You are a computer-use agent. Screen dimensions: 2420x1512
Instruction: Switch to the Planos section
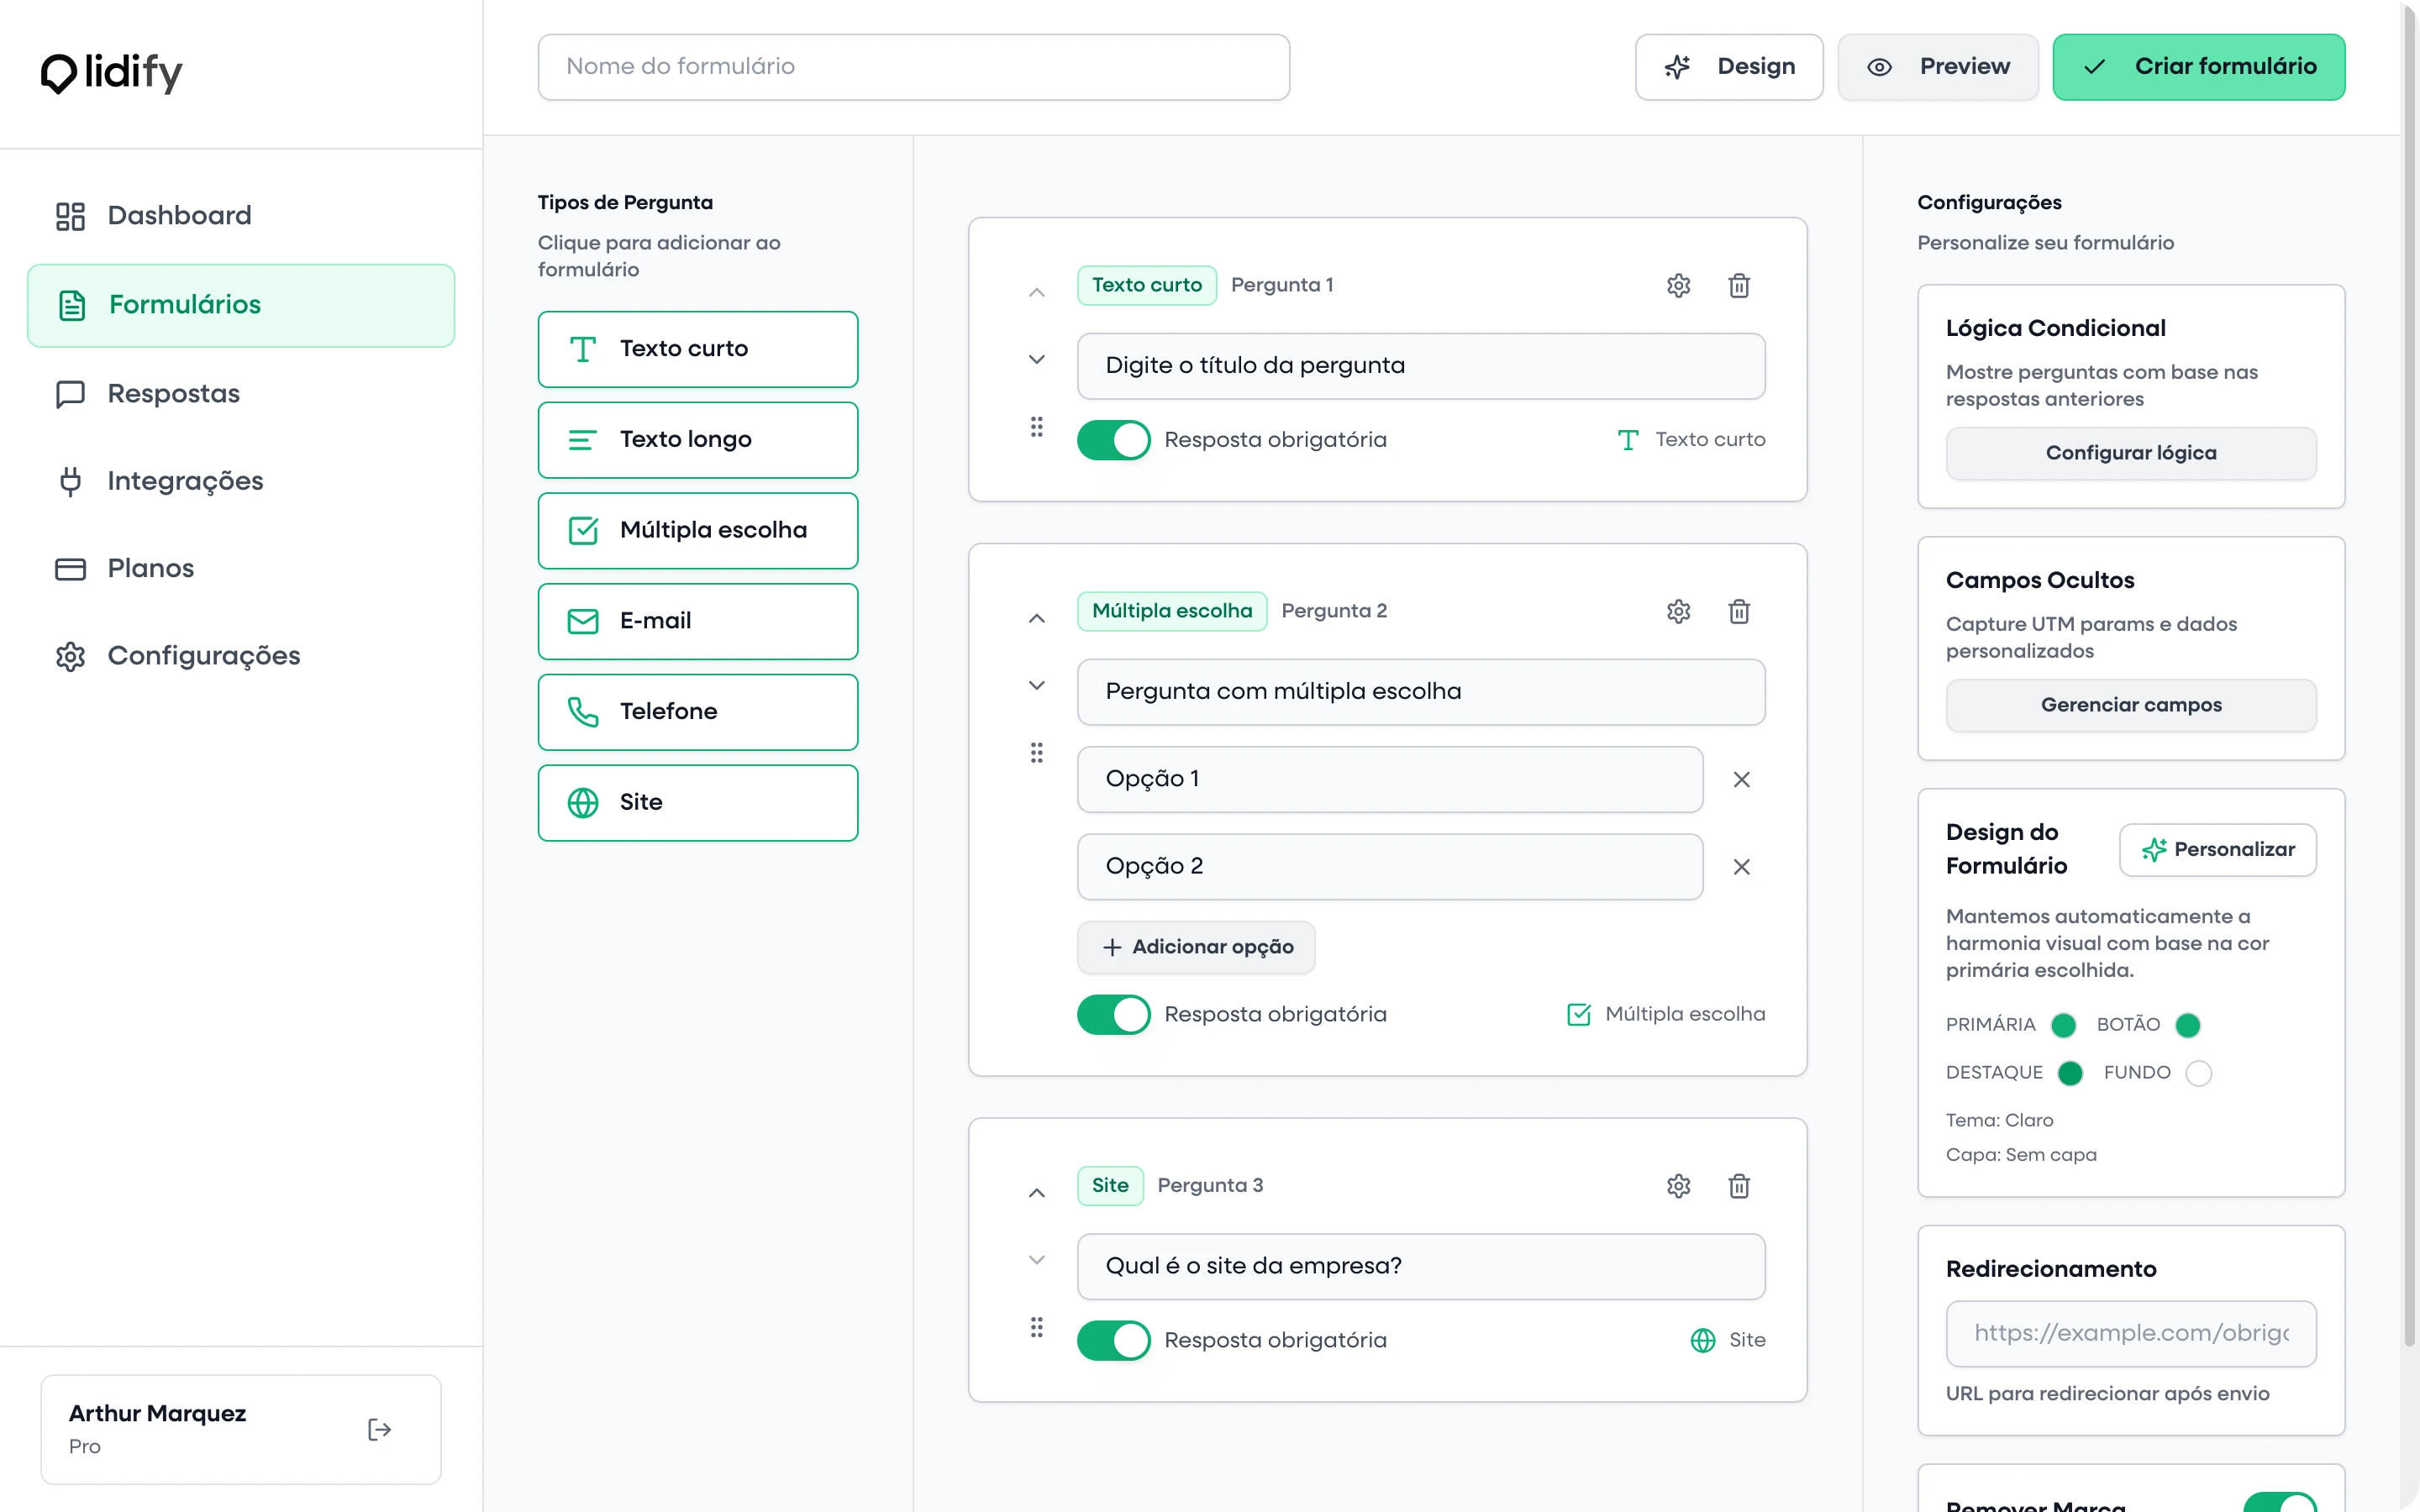point(150,568)
